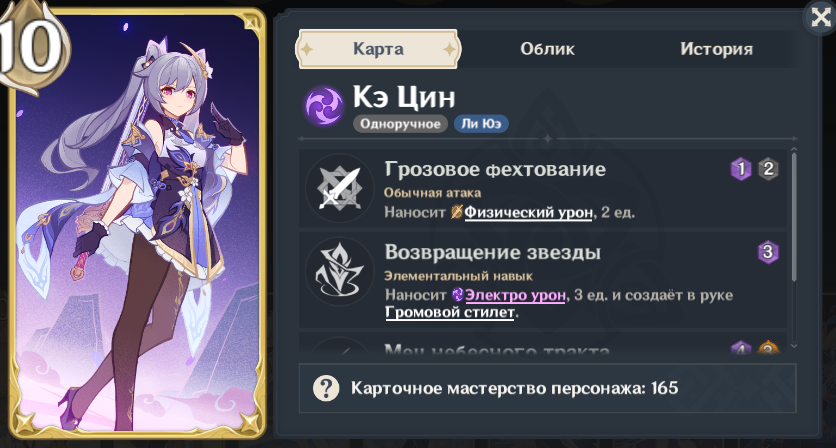Switch to the Облик tab
This screenshot has width=836, height=448.
coord(548,49)
